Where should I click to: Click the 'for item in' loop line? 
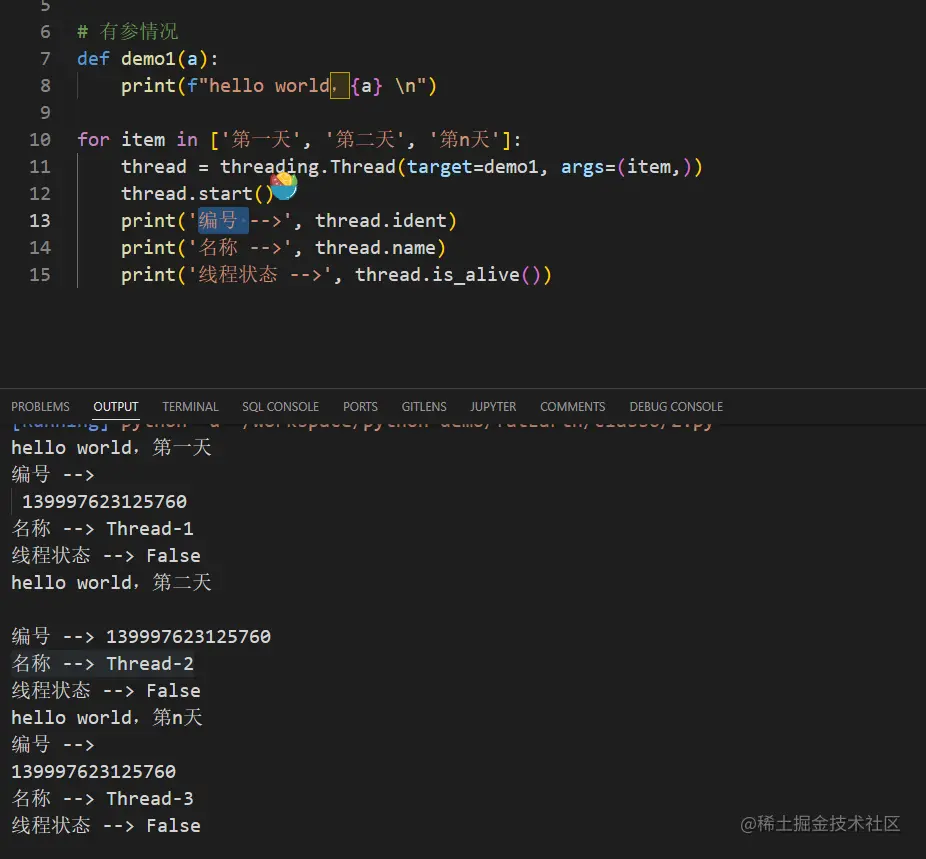299,140
